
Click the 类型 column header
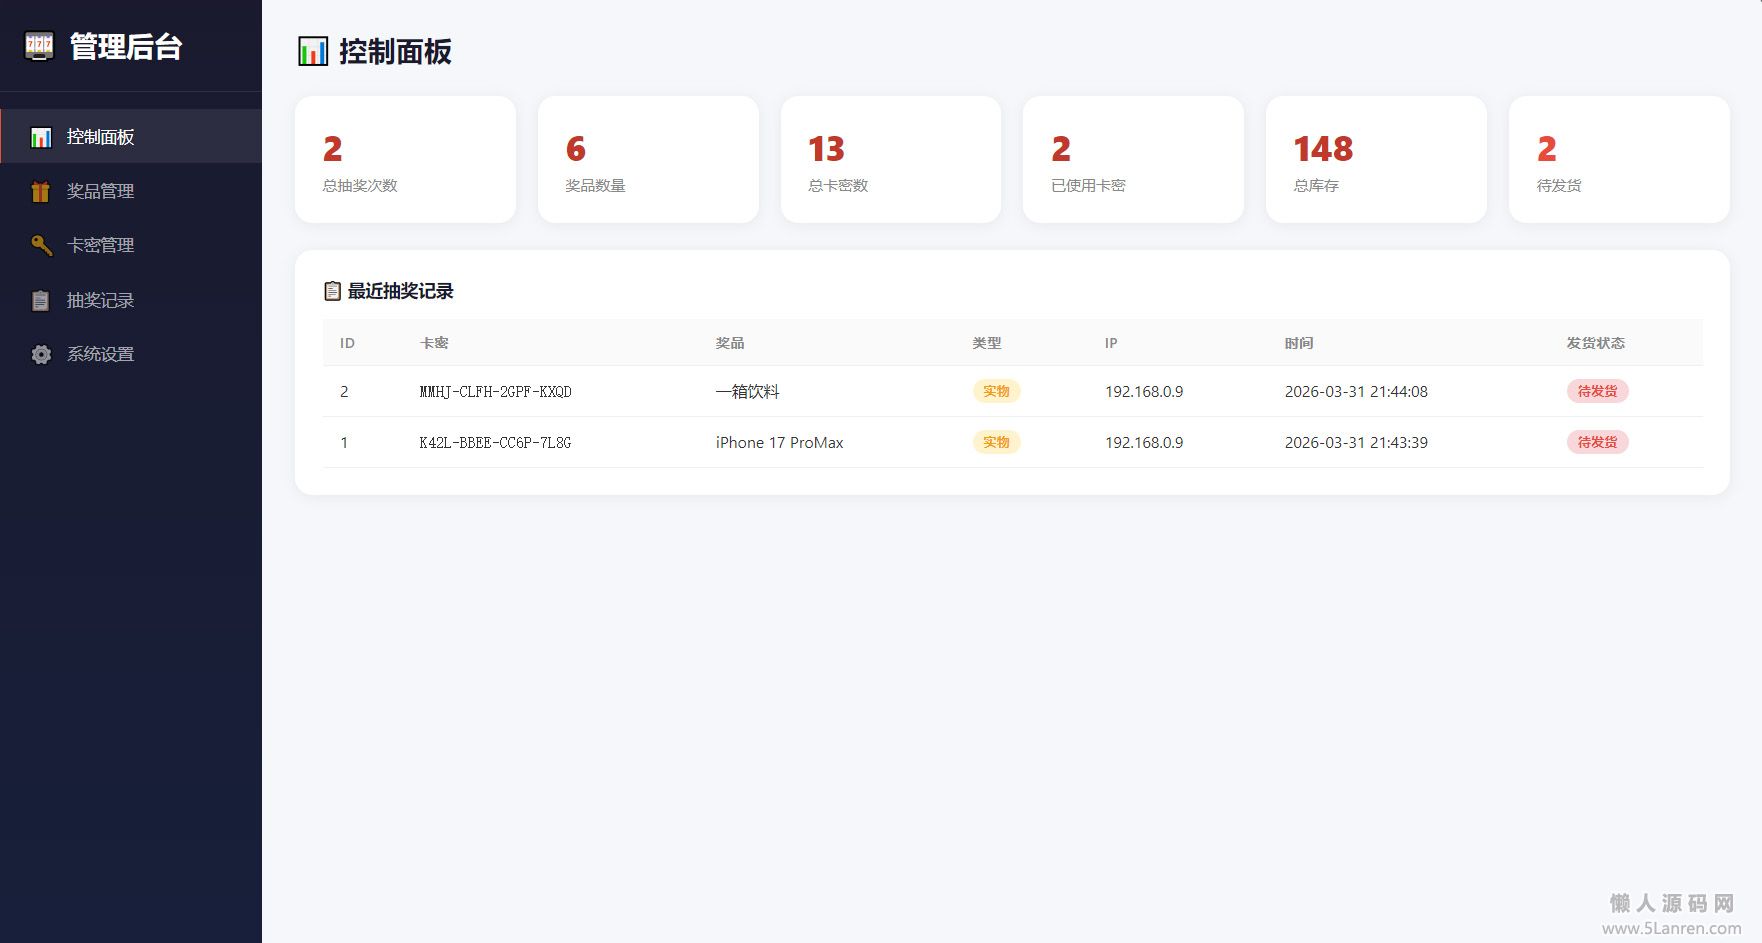click(x=987, y=343)
